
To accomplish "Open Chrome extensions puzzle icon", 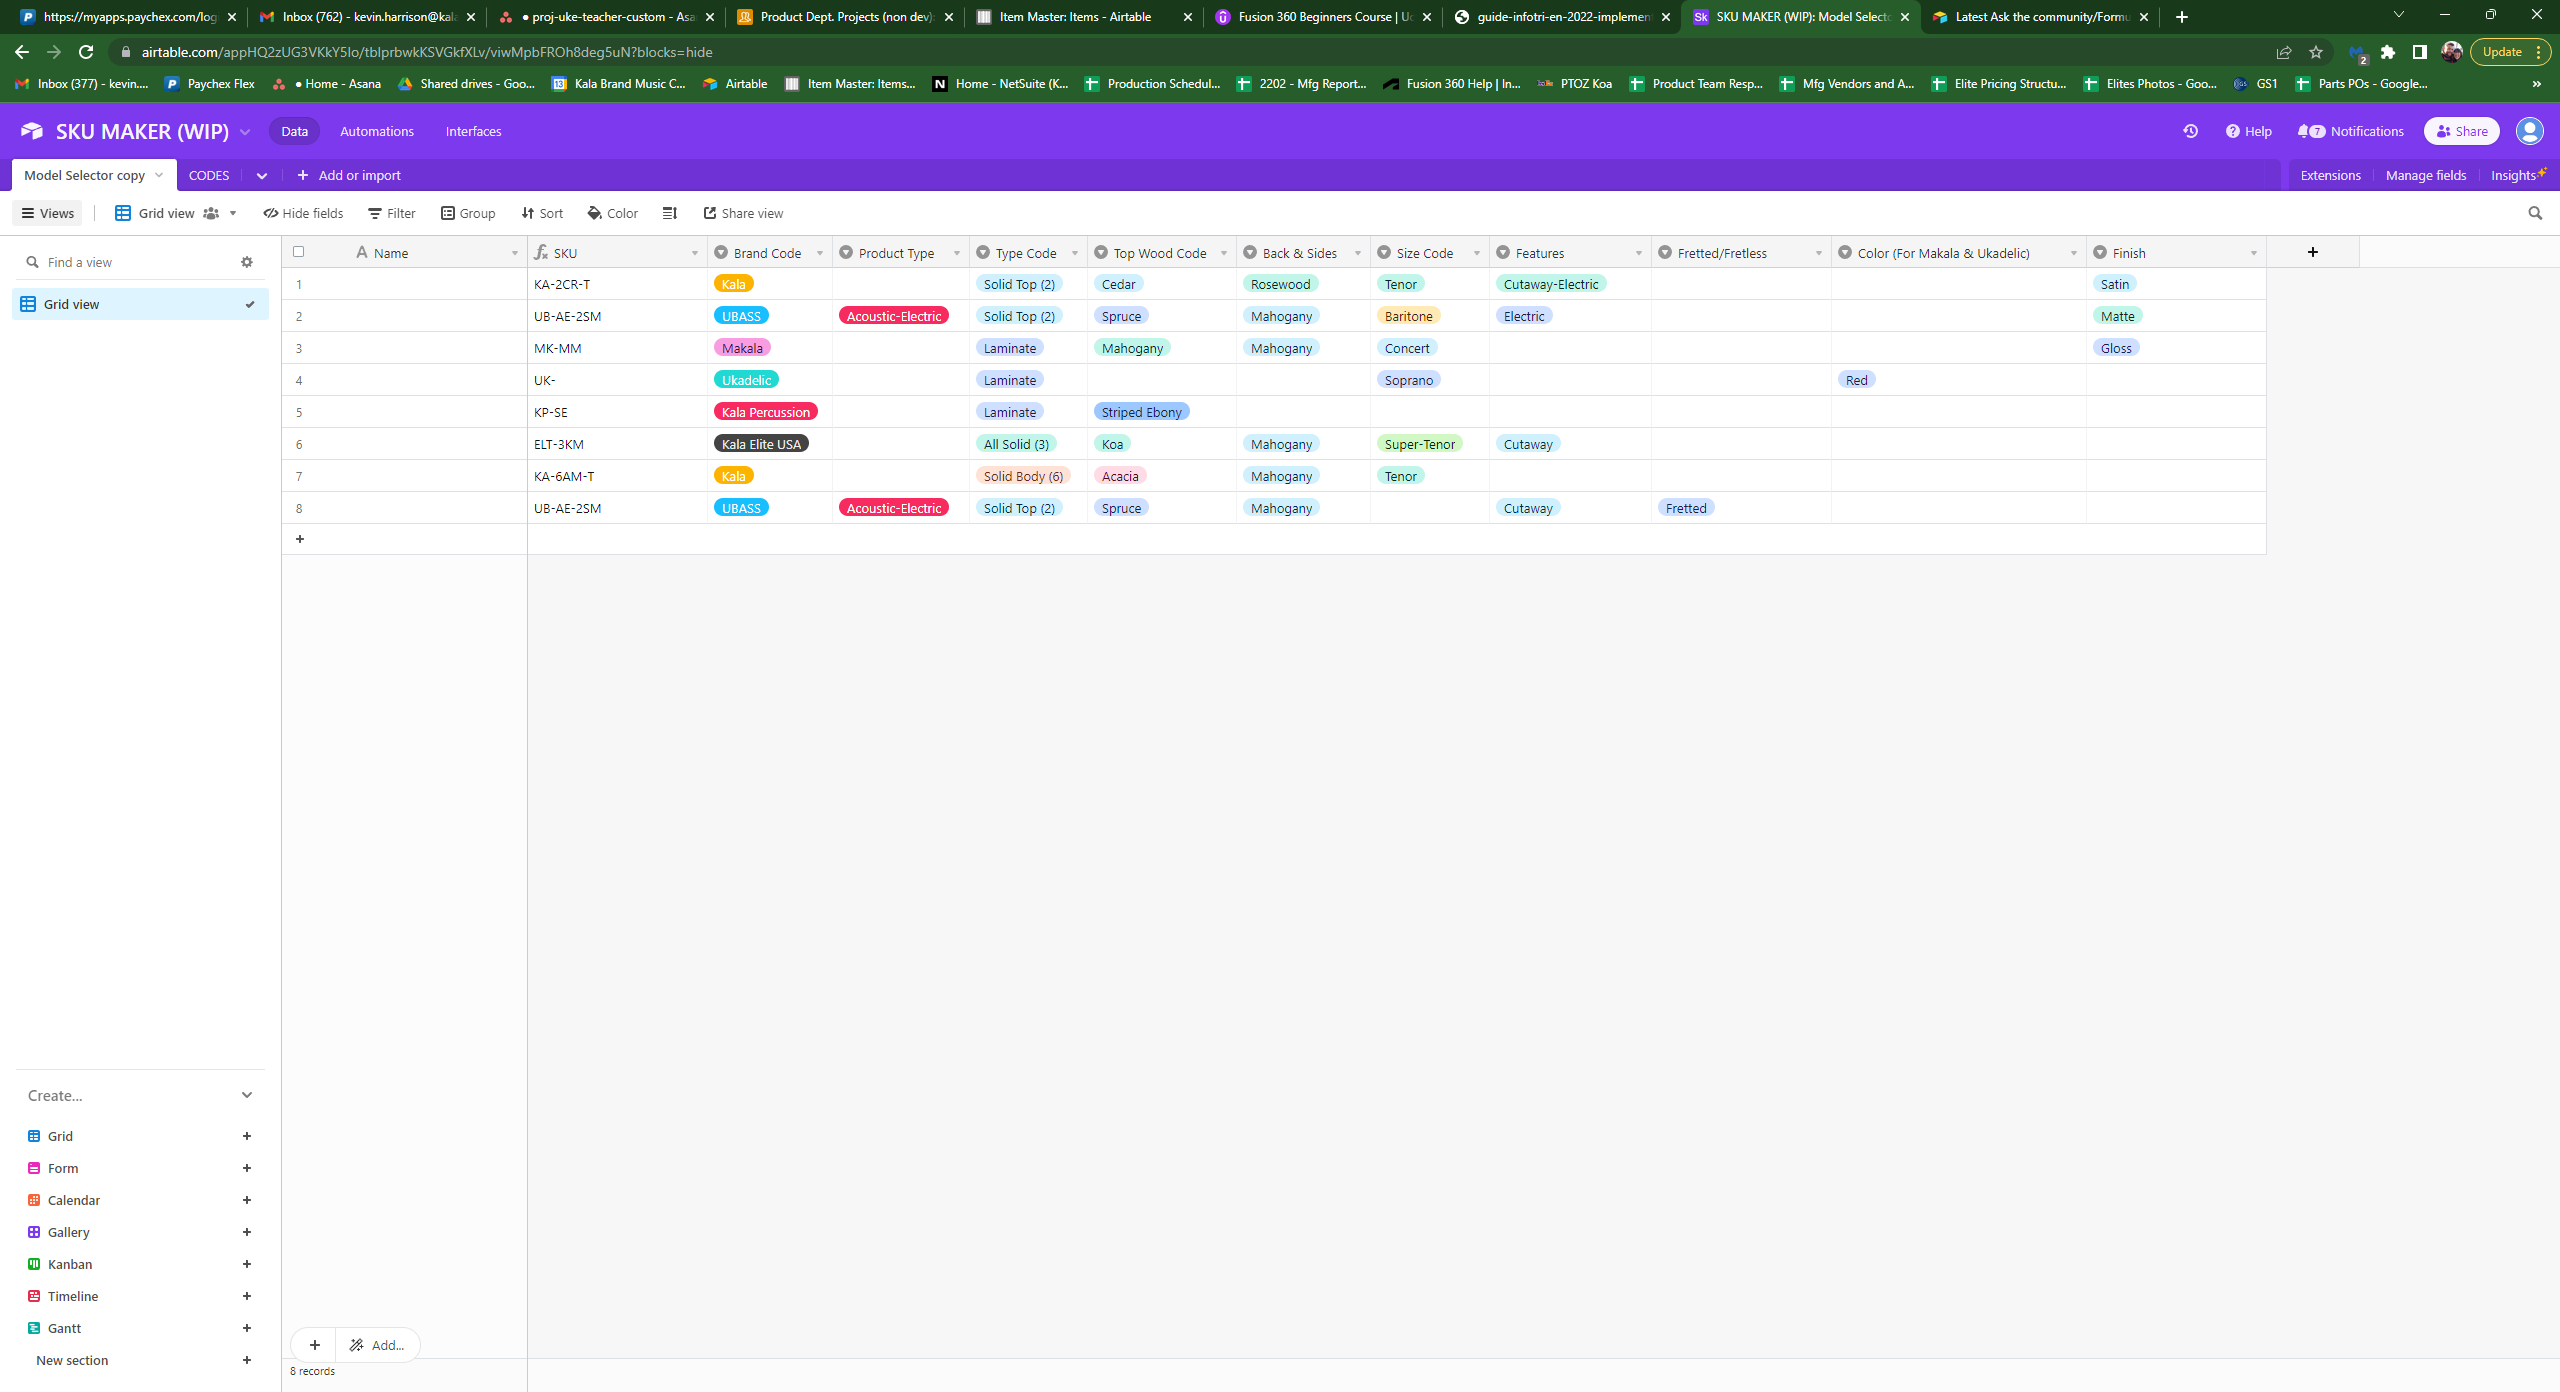I will [x=2388, y=52].
